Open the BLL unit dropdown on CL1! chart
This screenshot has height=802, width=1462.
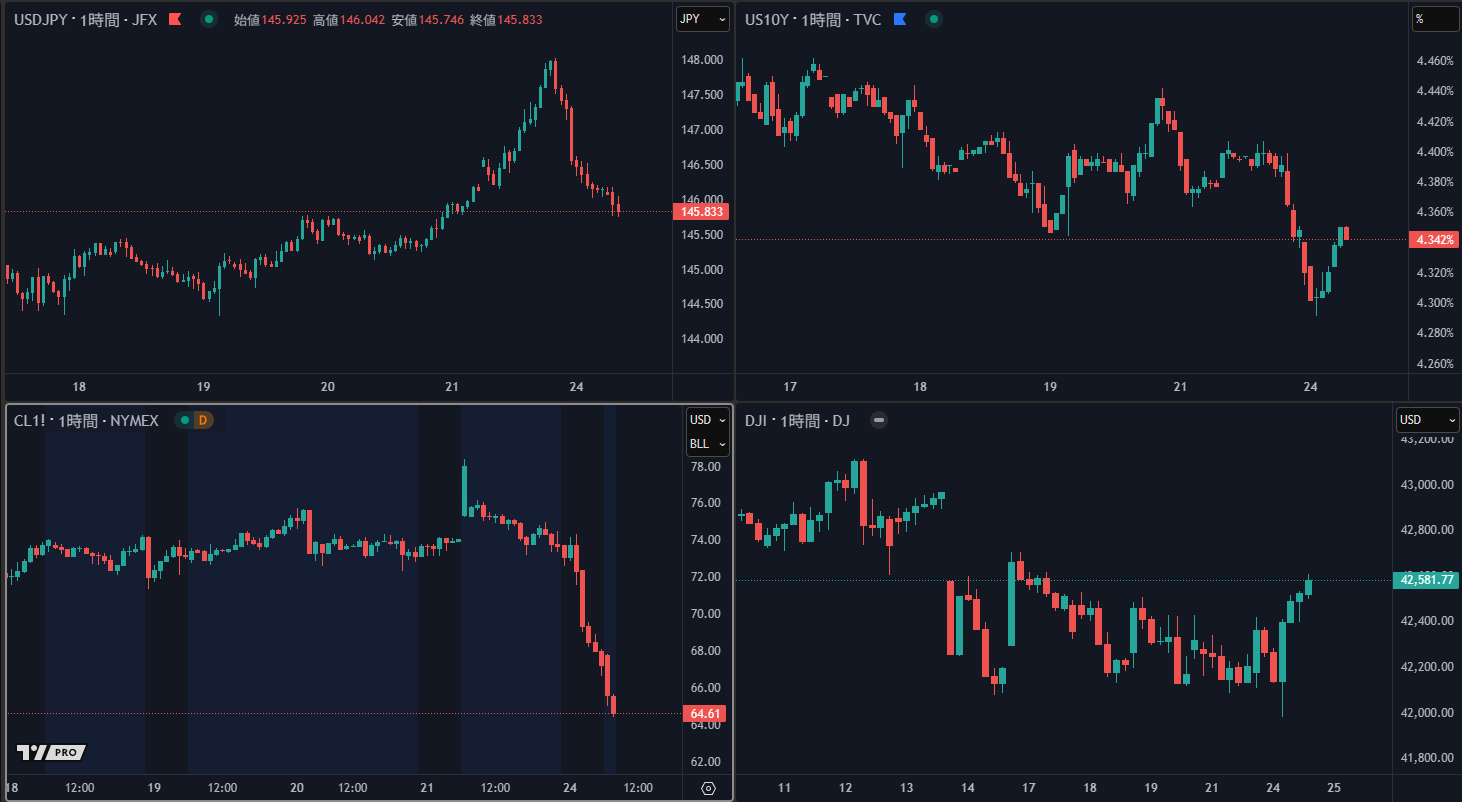[x=708, y=444]
